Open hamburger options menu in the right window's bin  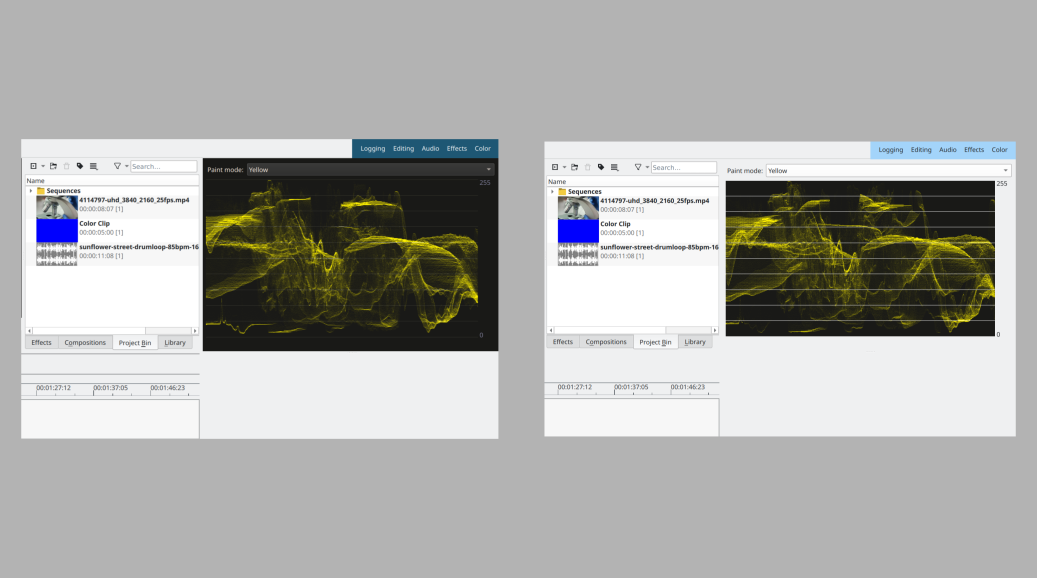point(614,168)
